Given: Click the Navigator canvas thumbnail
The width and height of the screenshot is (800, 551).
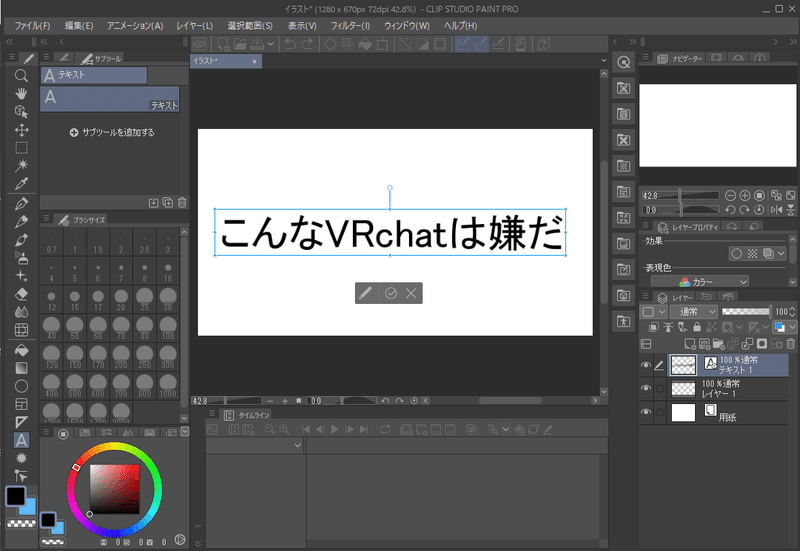Looking at the screenshot, I should [x=717, y=126].
